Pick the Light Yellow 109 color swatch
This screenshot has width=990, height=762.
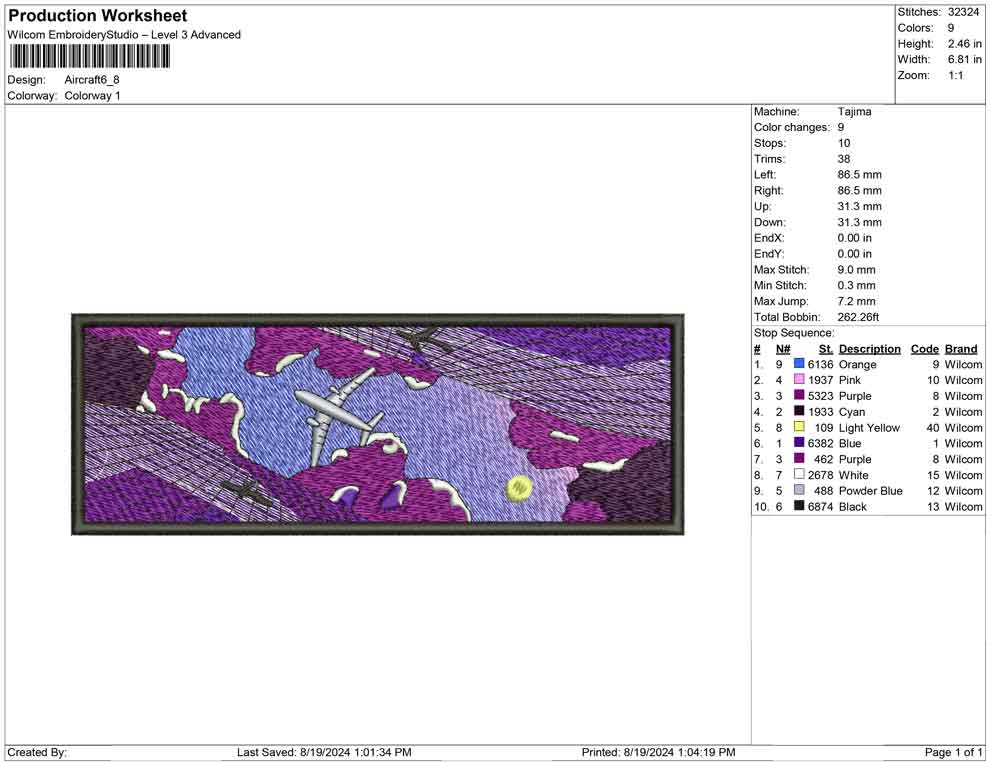point(799,428)
